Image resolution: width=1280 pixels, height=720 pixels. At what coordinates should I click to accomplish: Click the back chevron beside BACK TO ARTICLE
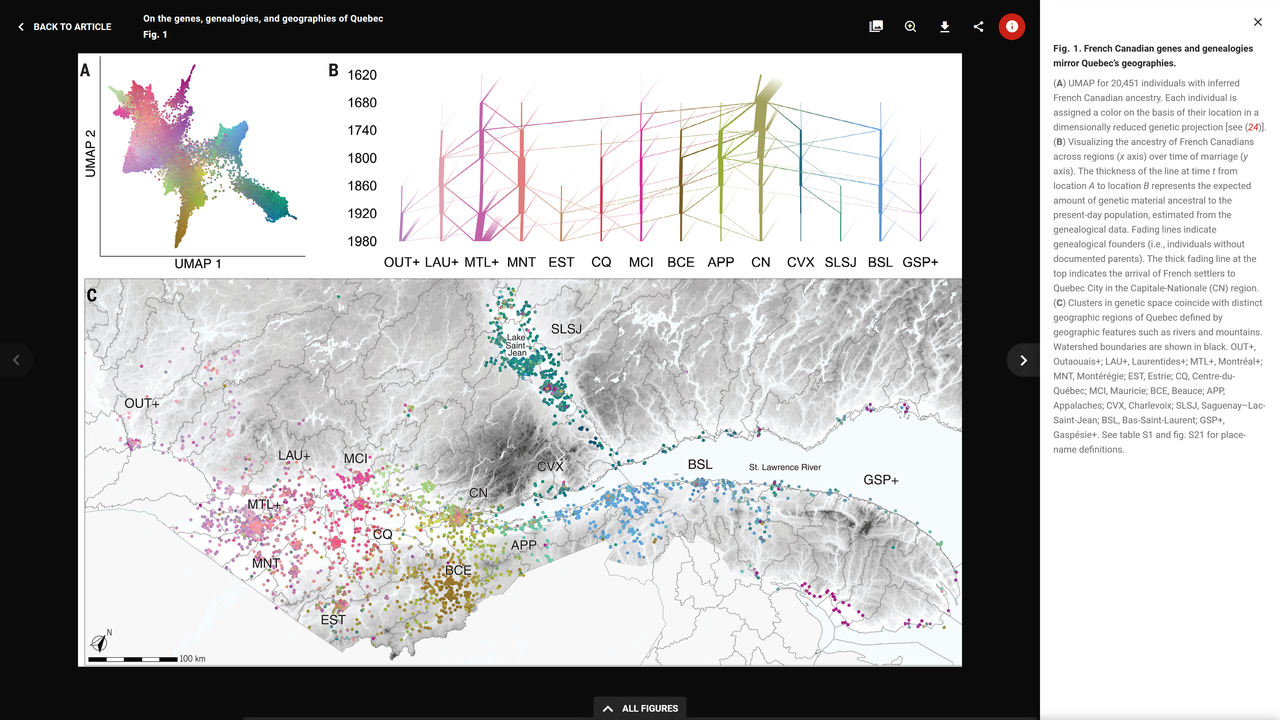click(x=20, y=27)
